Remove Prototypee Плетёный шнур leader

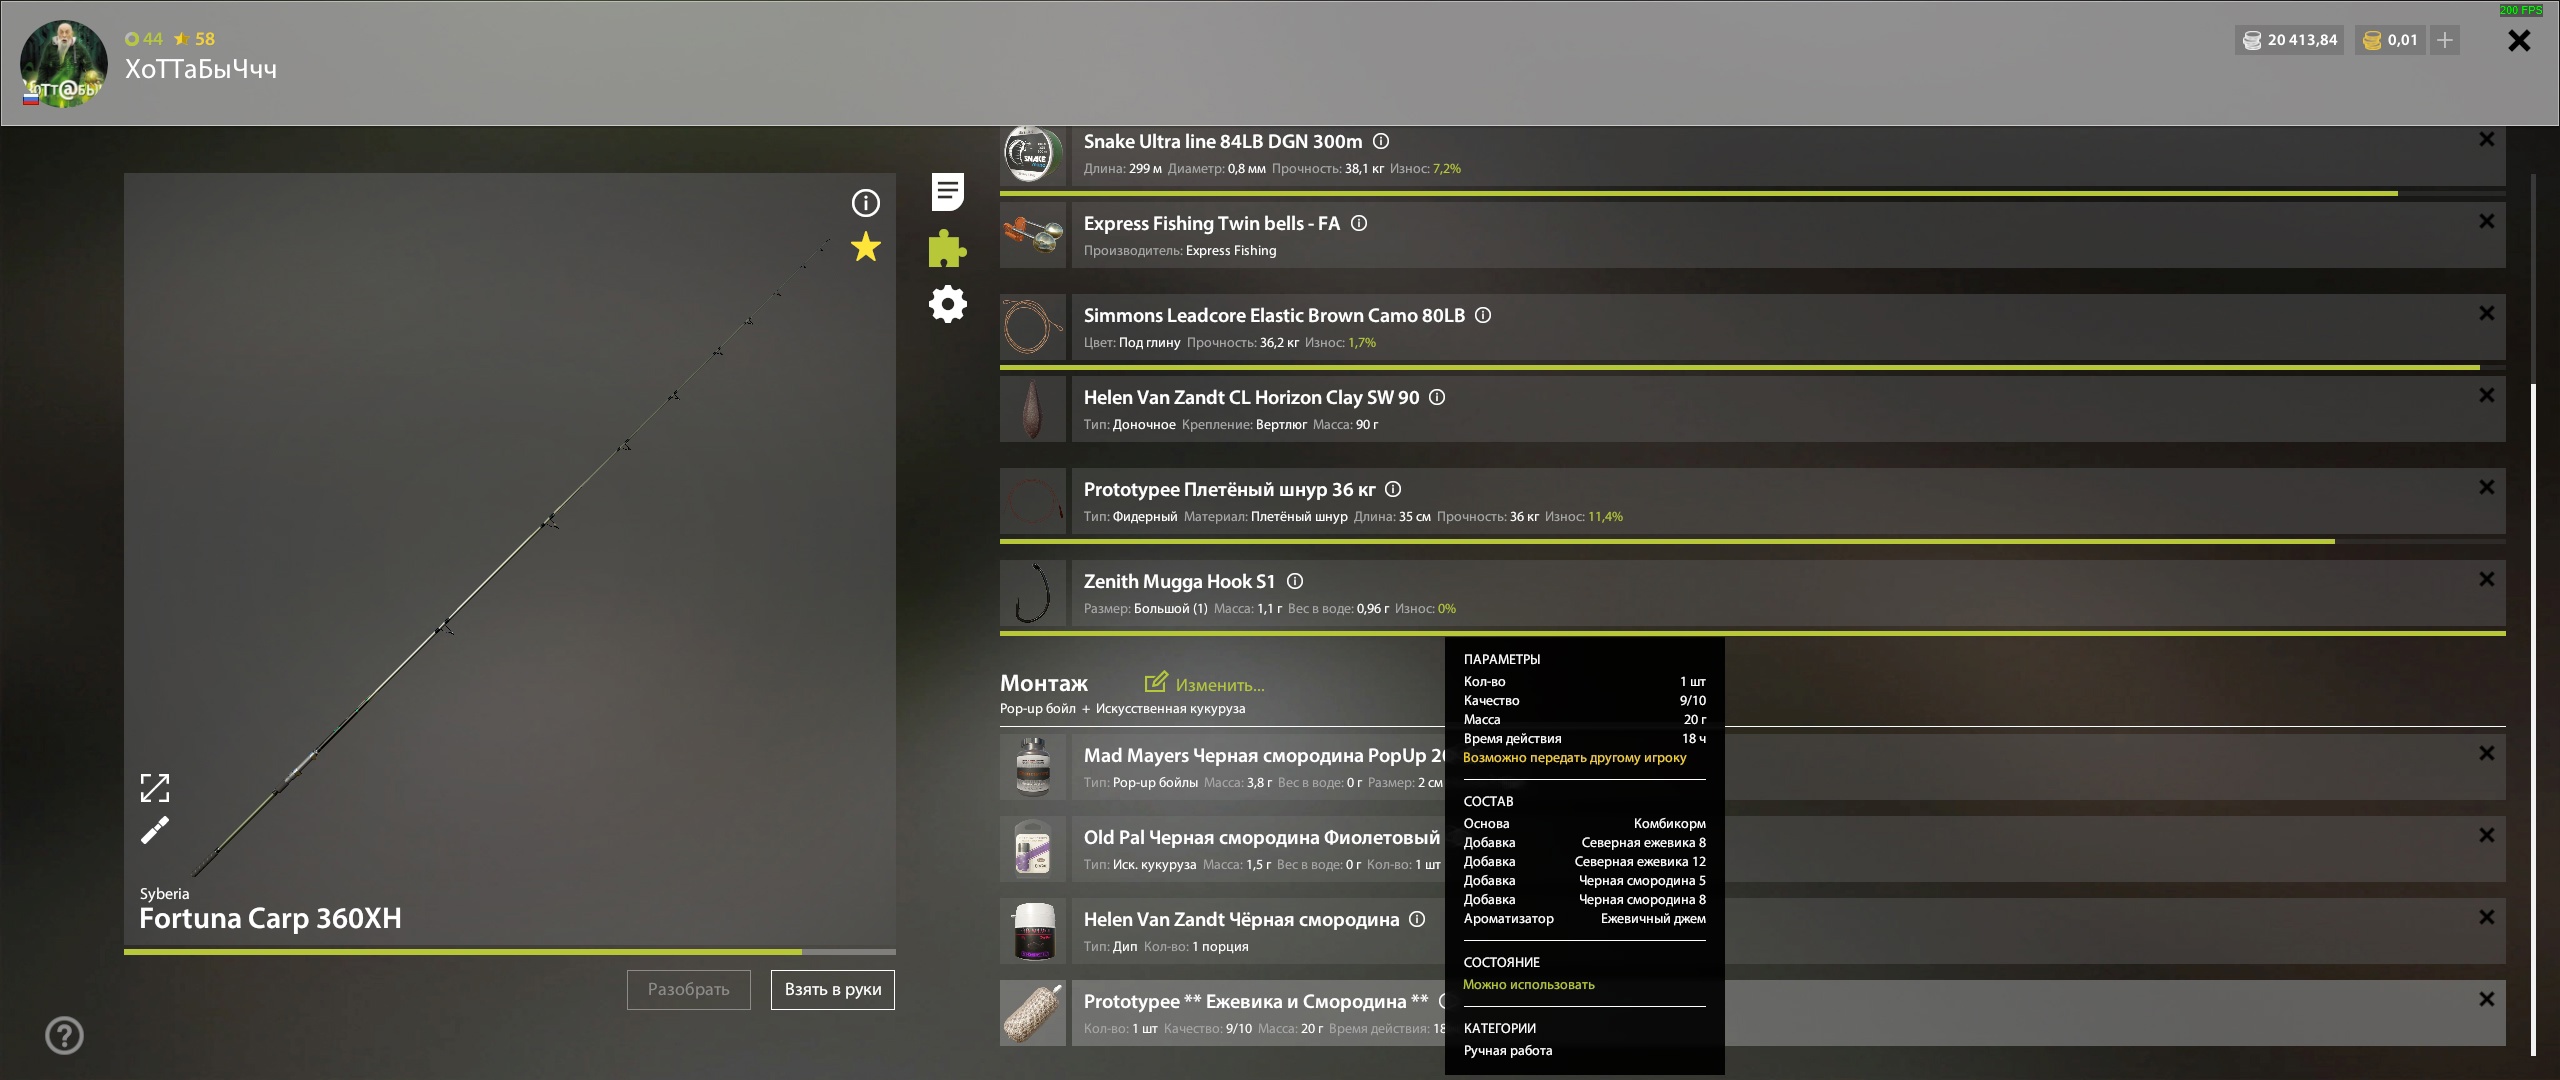[2487, 487]
